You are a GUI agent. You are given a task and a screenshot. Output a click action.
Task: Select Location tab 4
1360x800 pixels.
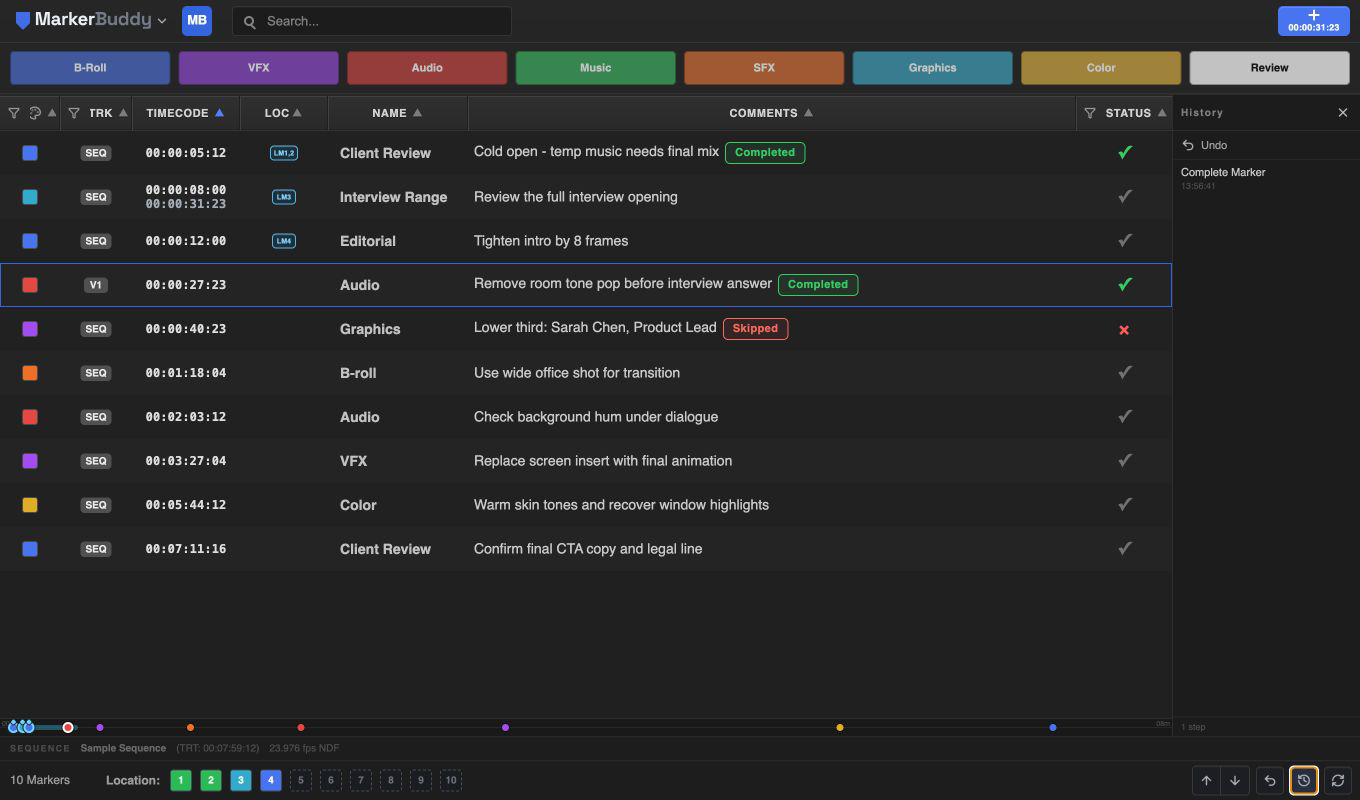(270, 780)
